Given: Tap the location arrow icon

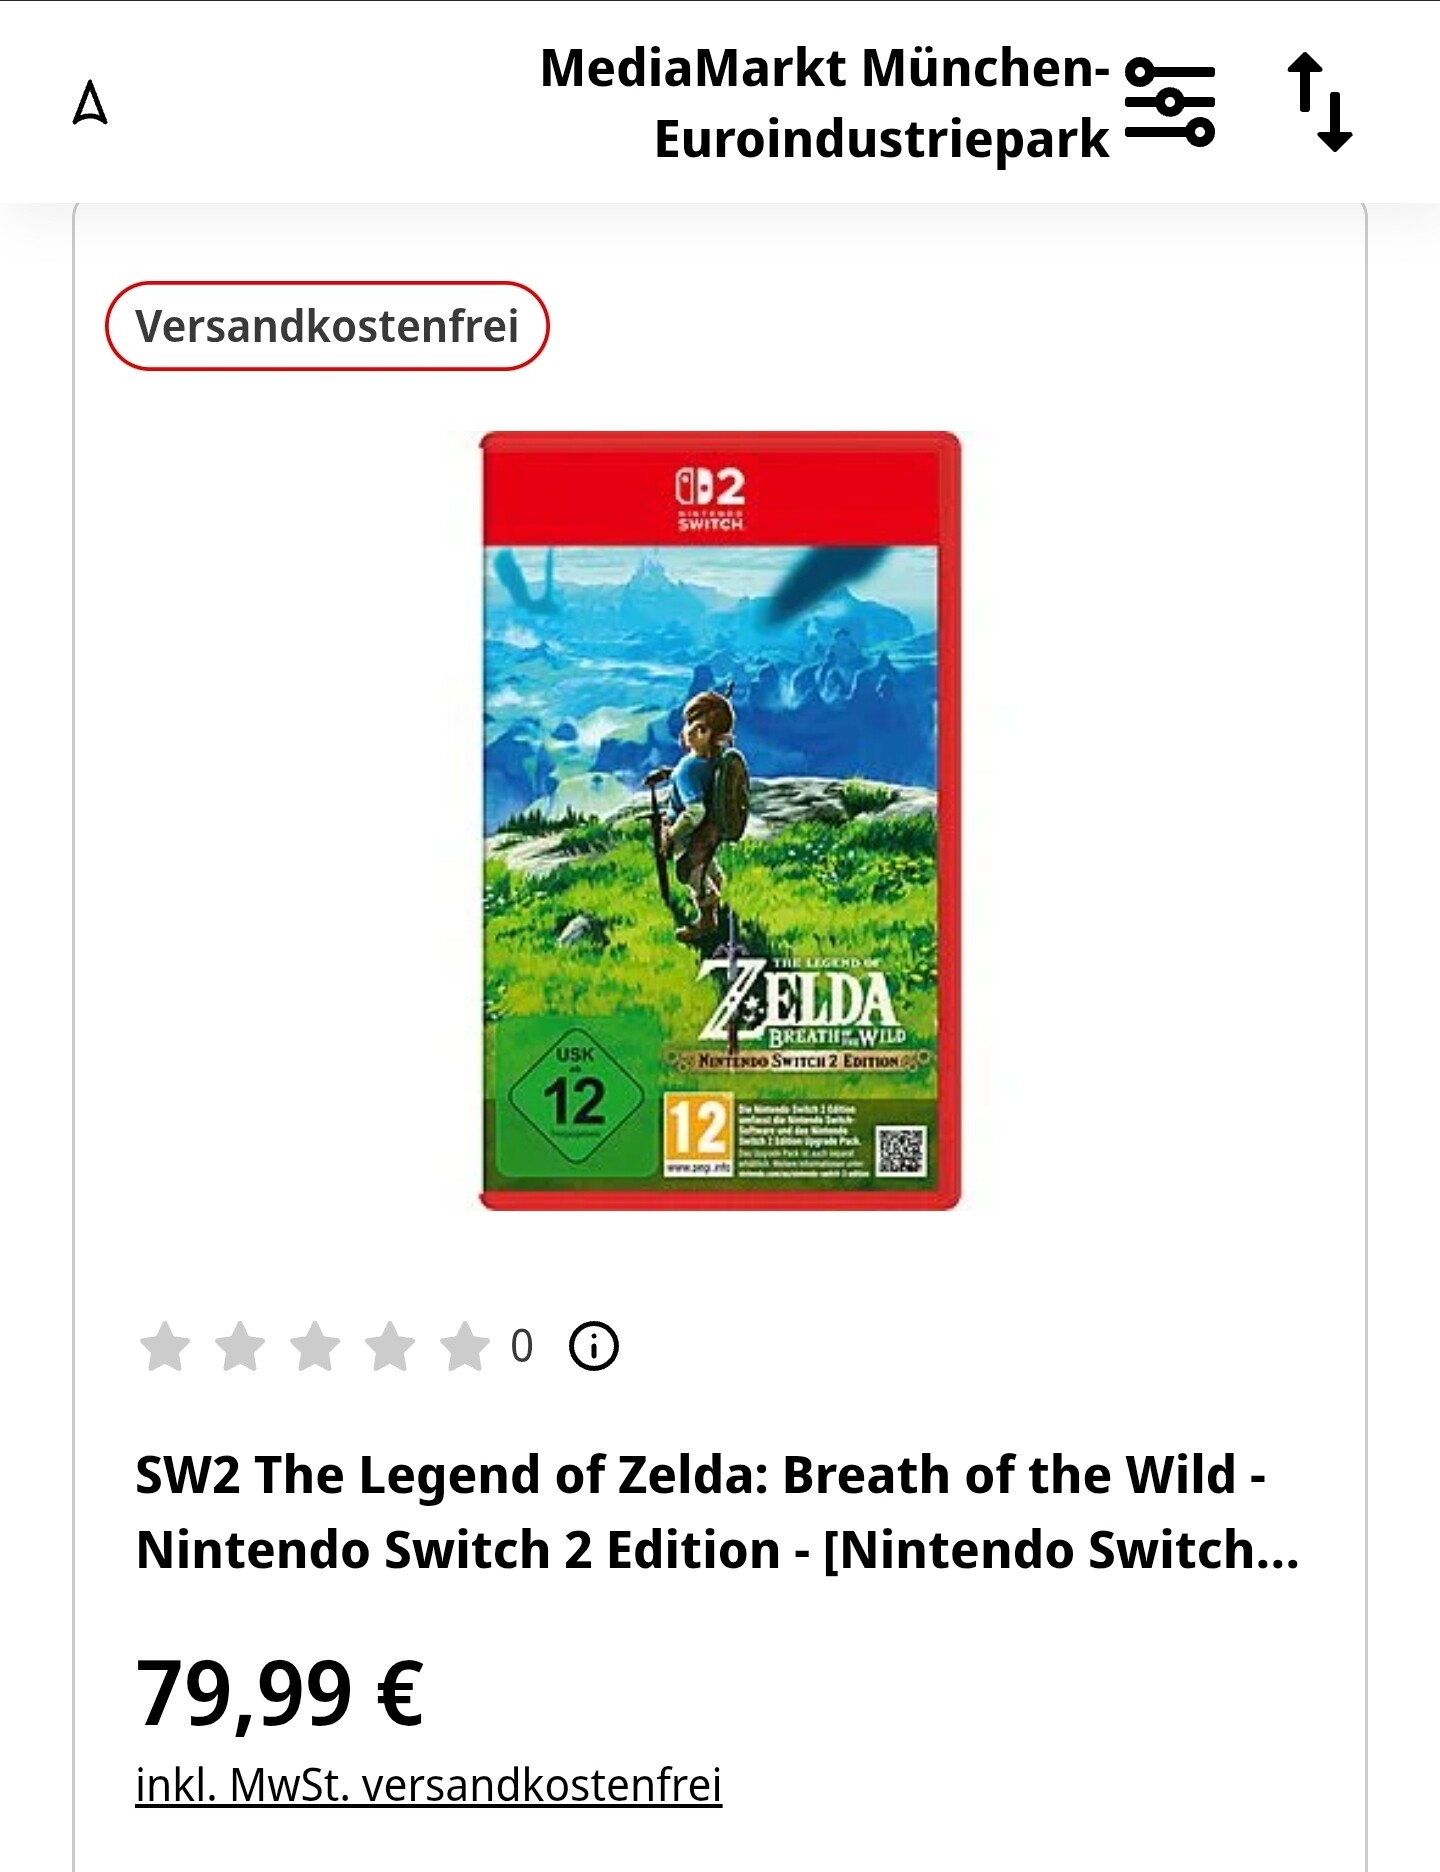Looking at the screenshot, I should (x=90, y=102).
